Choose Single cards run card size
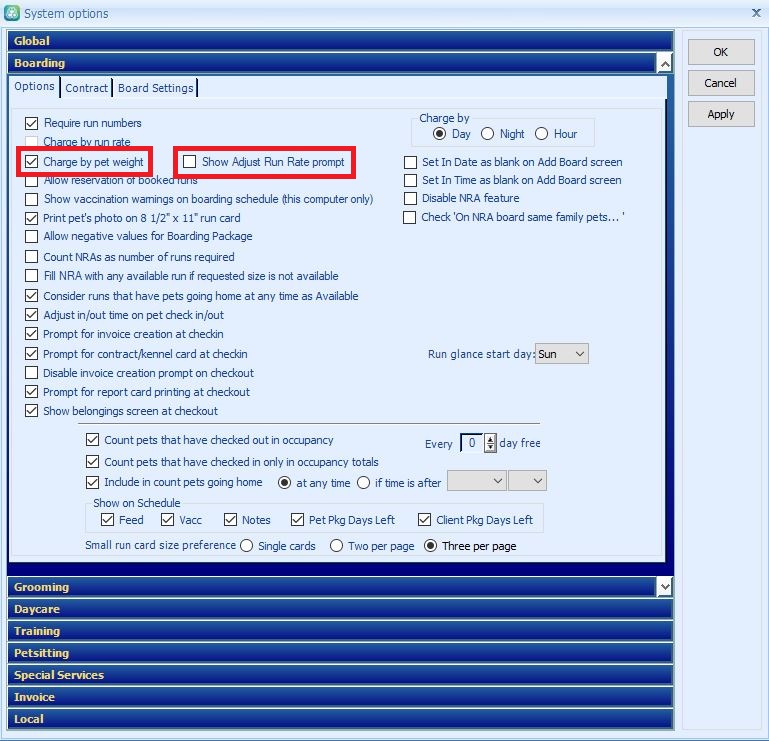This screenshot has width=769, height=741. [x=246, y=546]
